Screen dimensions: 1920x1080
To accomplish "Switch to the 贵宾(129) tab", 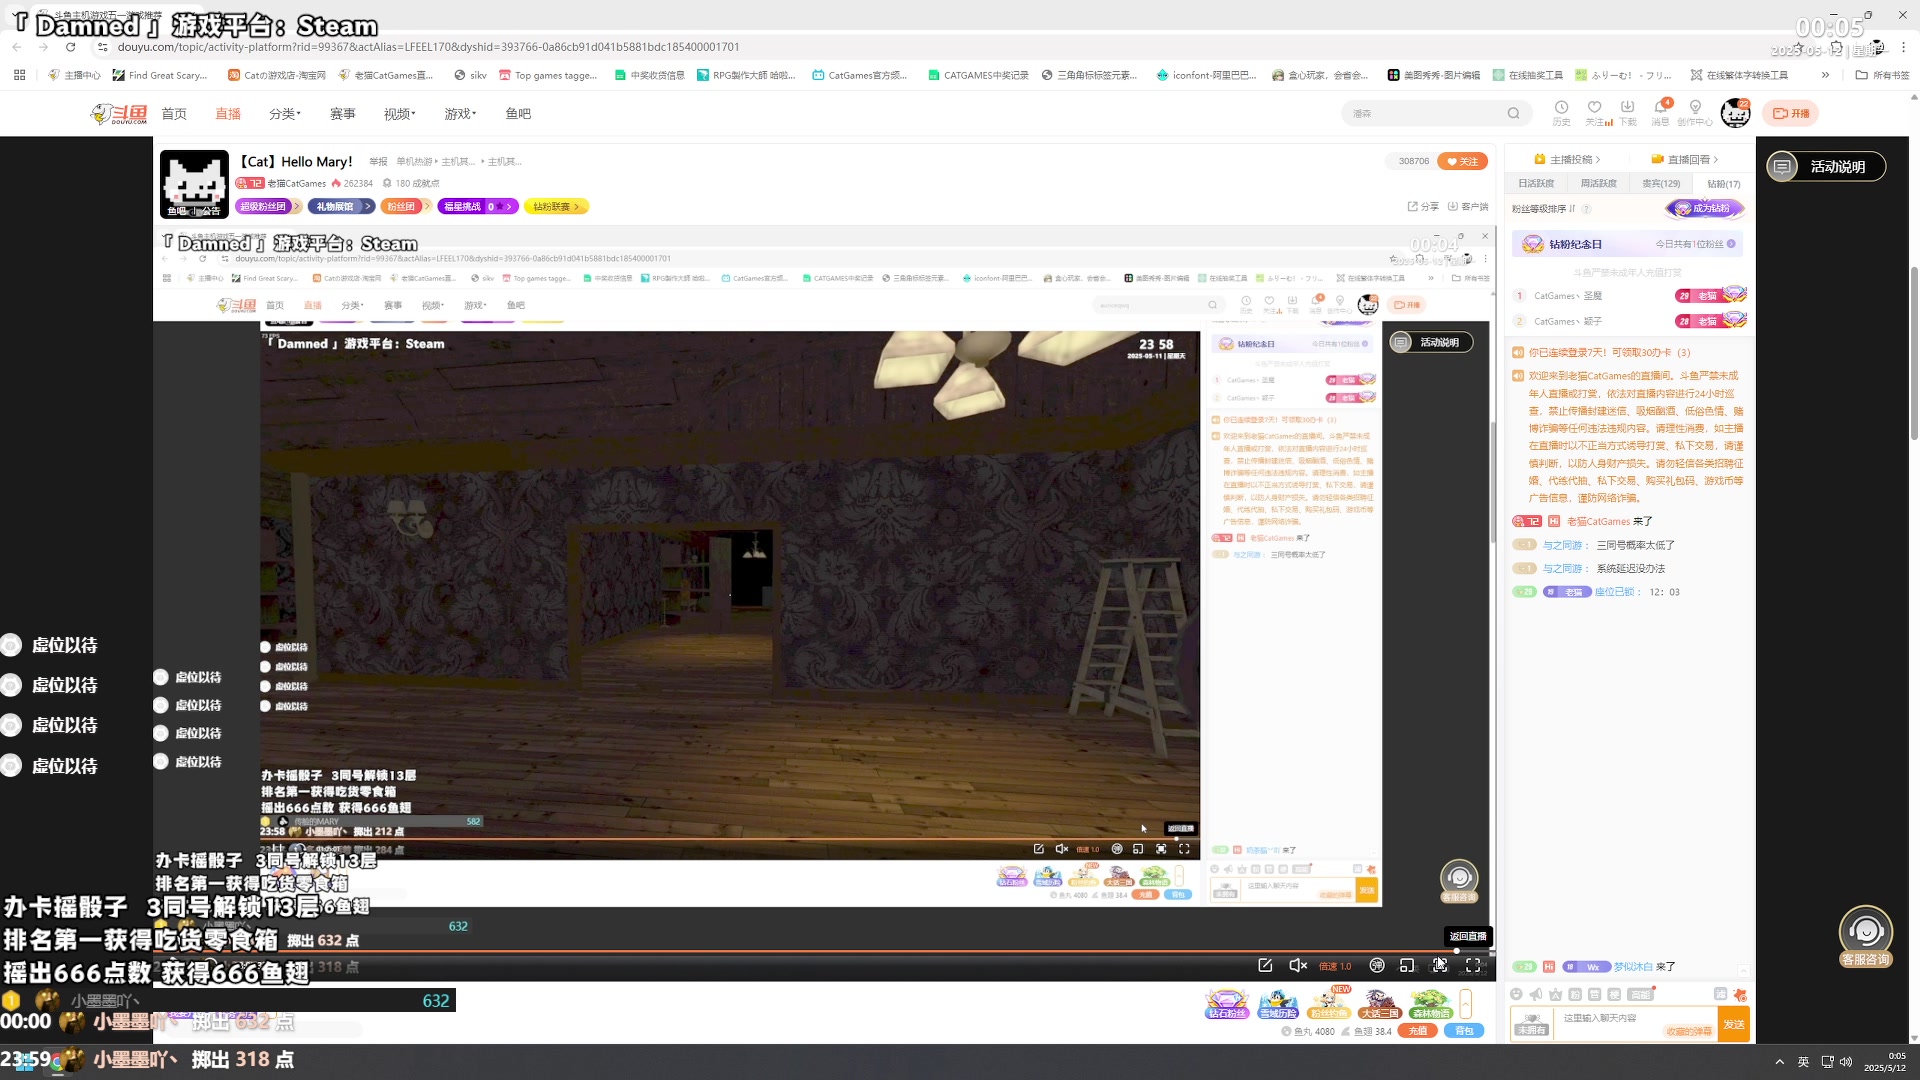I will click(1661, 184).
